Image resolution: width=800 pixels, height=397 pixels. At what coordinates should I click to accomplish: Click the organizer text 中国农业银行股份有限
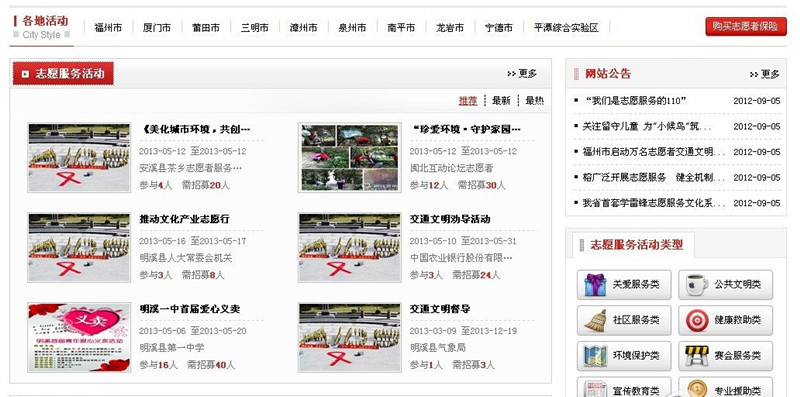pyautogui.click(x=461, y=258)
